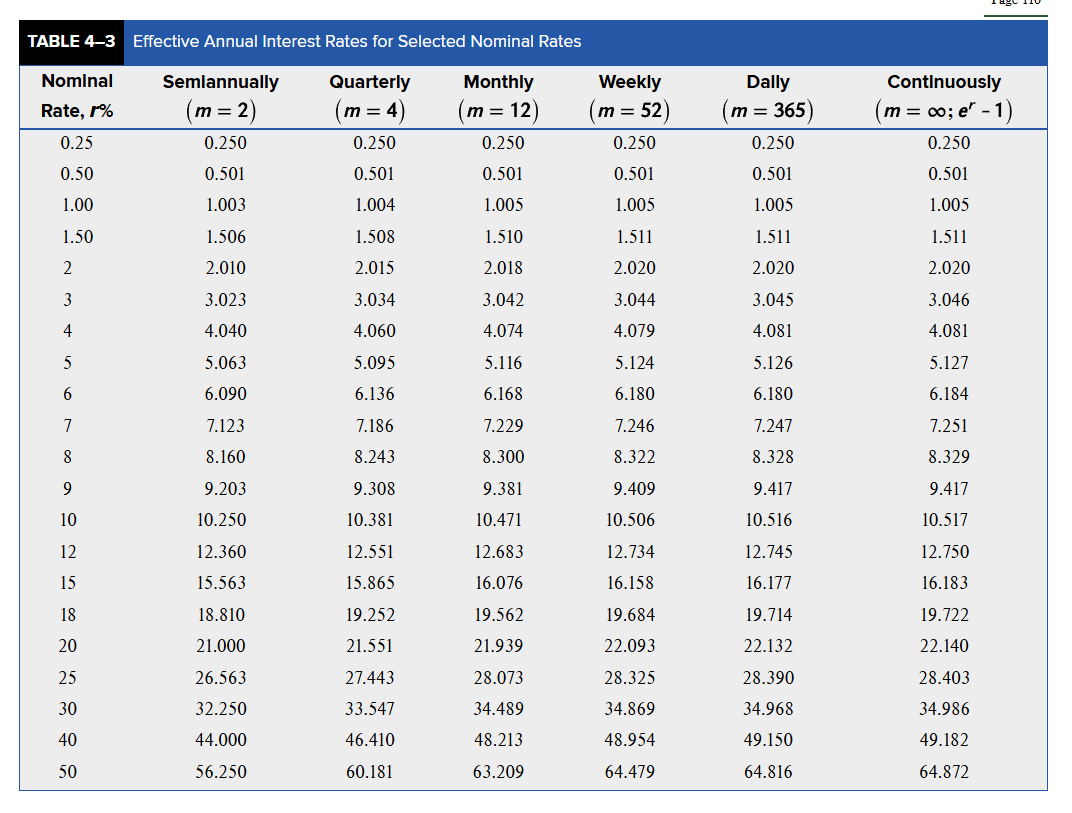Click the semiannual value 10.250
Image resolution: width=1072 pixels, height=813 pixels.
(x=221, y=520)
